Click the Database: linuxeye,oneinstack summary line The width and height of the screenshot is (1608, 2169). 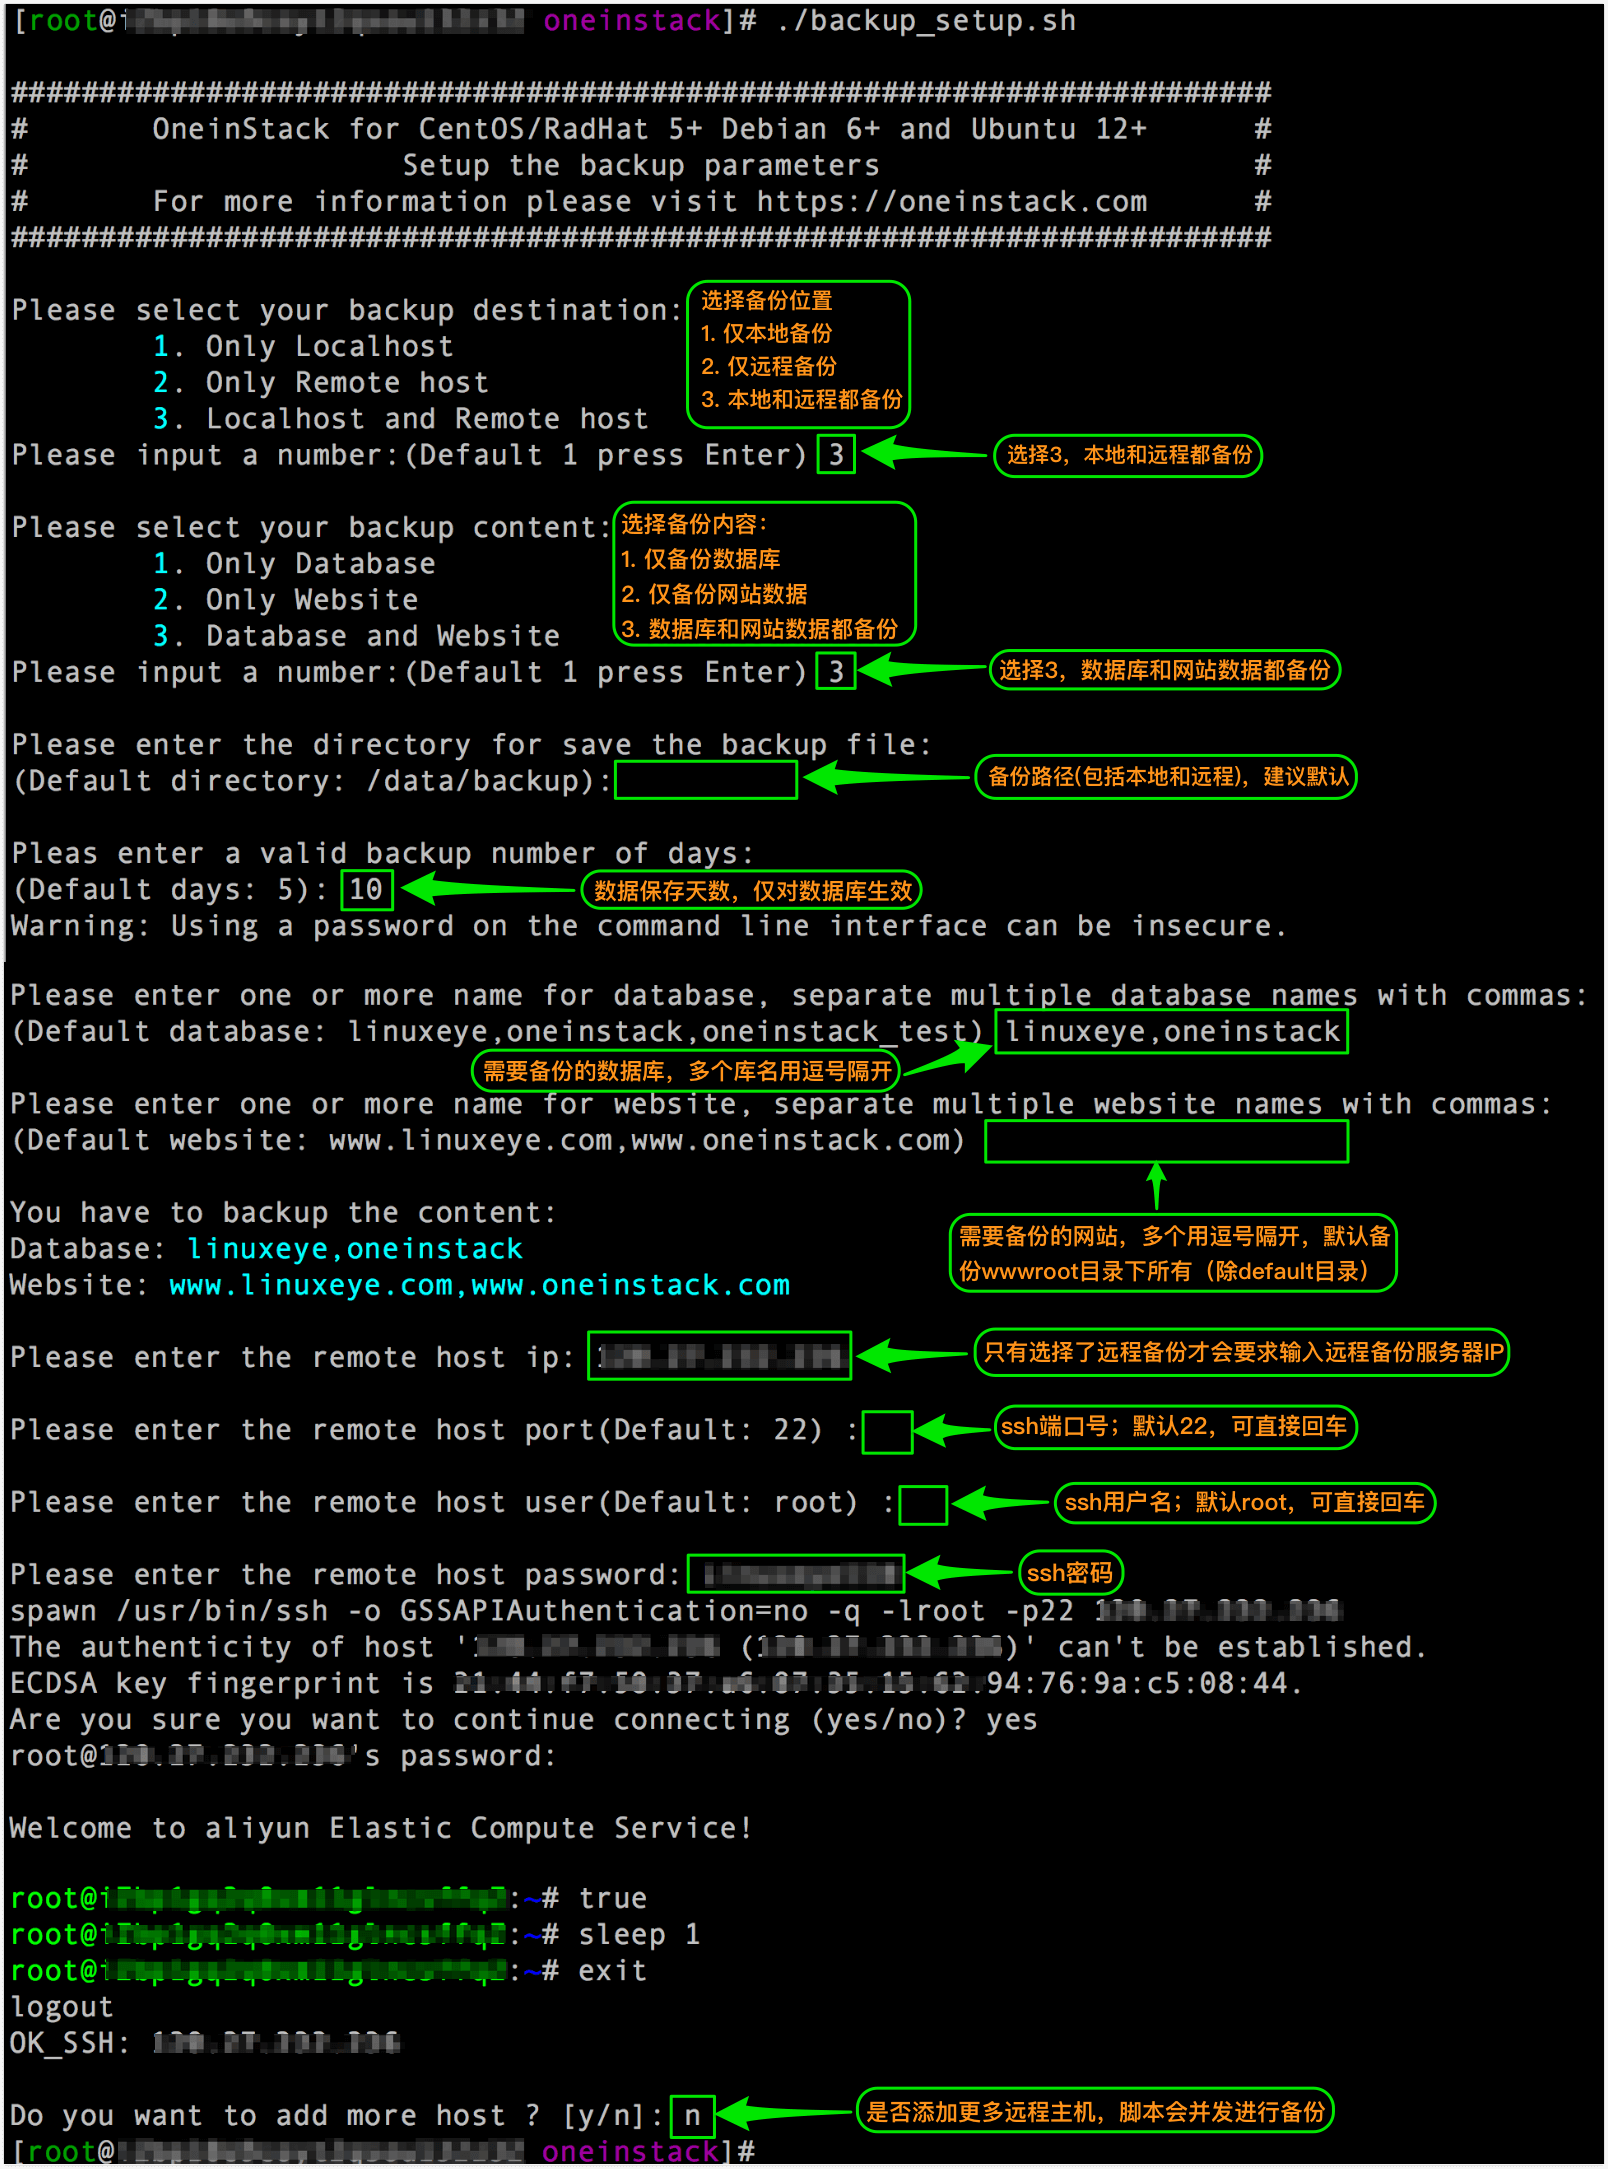[x=265, y=1247]
